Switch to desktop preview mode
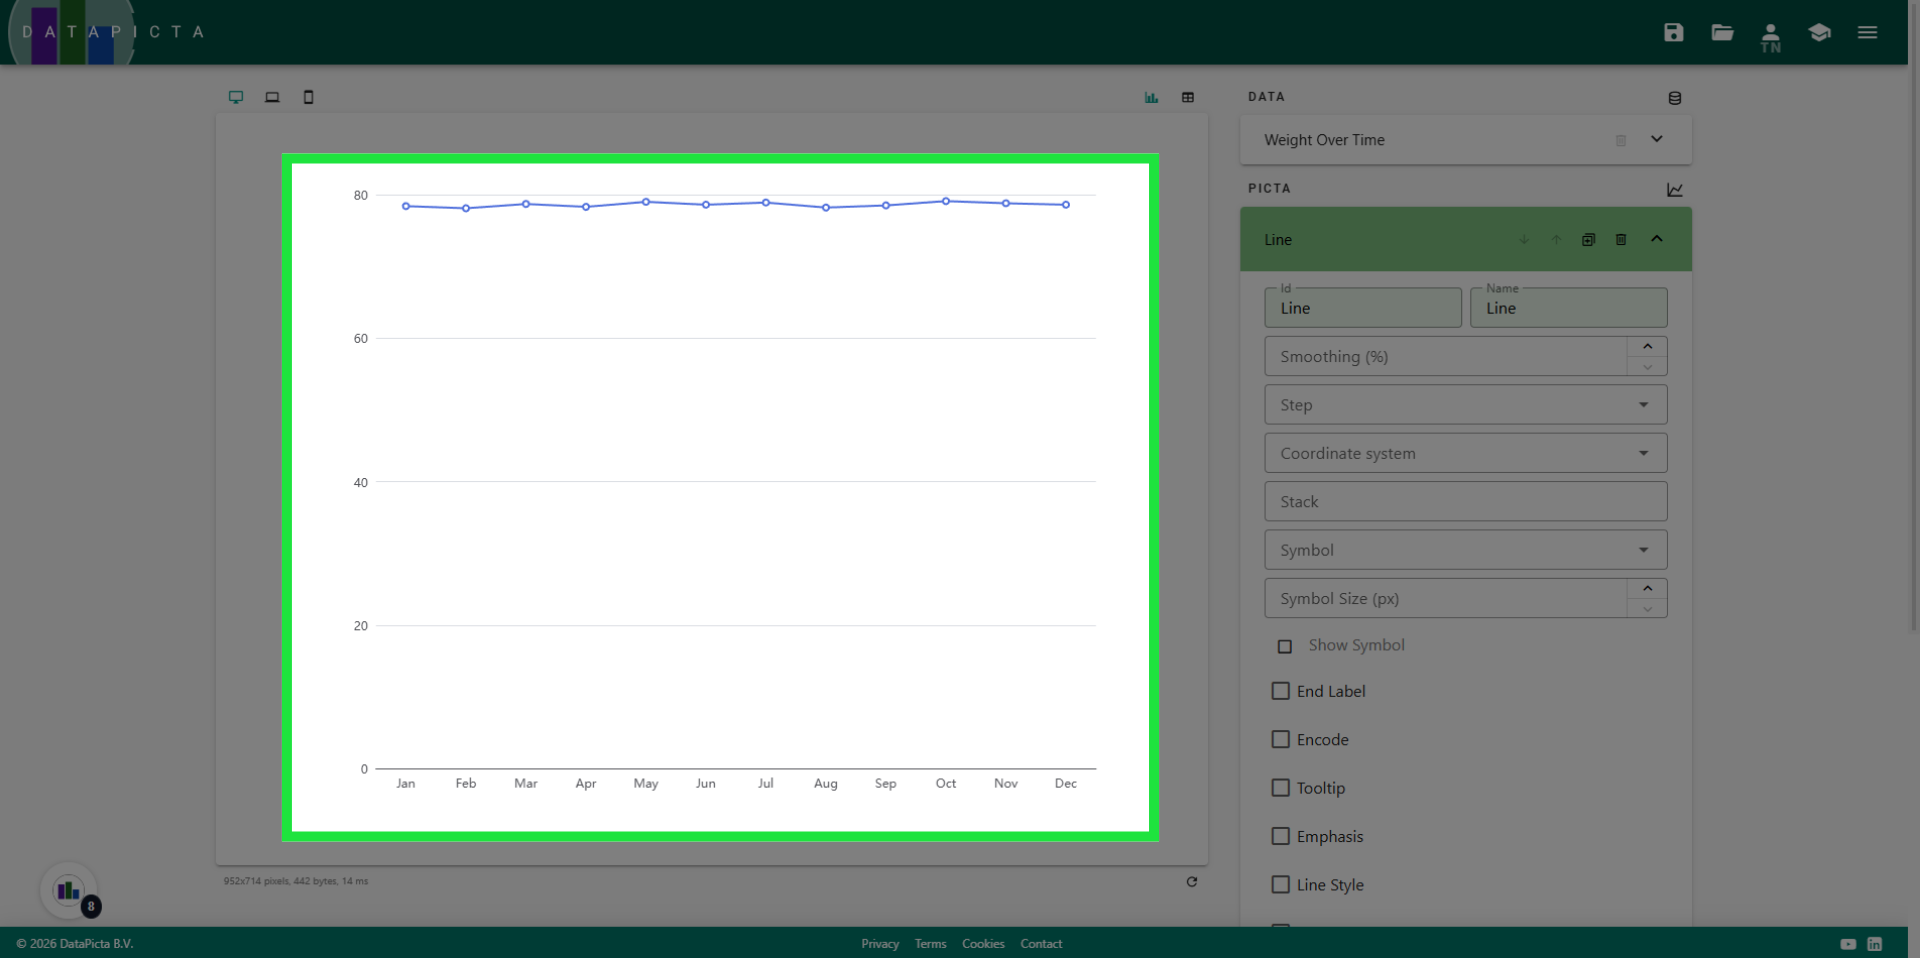This screenshot has width=1920, height=958. click(x=236, y=97)
